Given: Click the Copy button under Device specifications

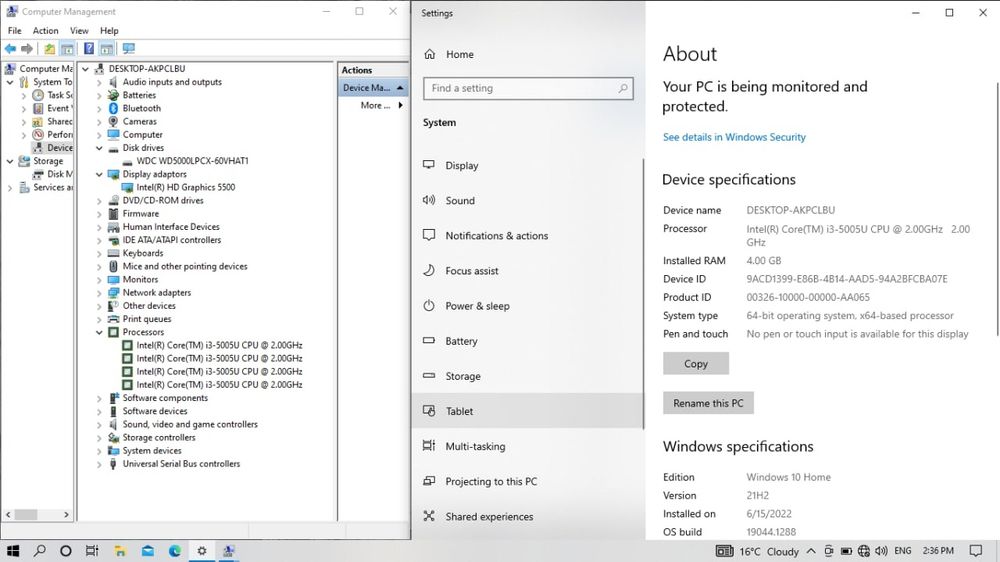Looking at the screenshot, I should [x=696, y=364].
